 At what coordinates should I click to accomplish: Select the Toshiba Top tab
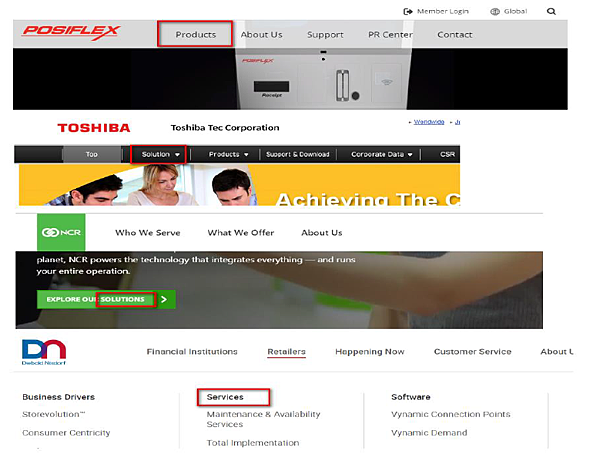pyautogui.click(x=91, y=154)
